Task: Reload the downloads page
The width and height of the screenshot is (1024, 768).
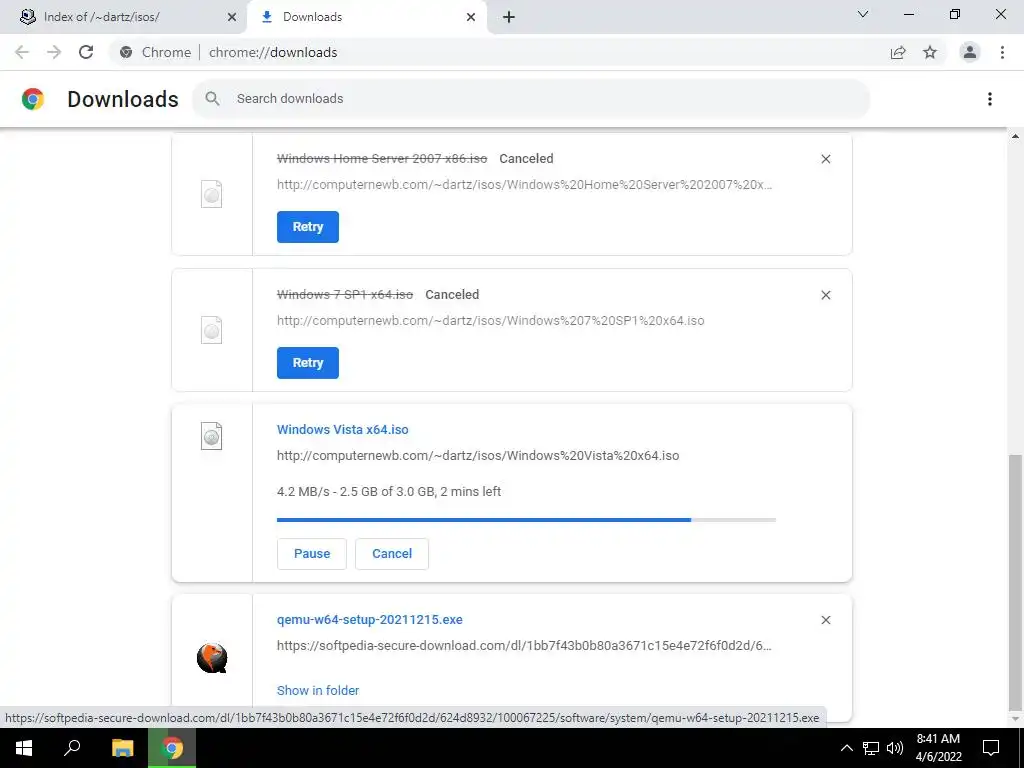Action: [x=86, y=52]
